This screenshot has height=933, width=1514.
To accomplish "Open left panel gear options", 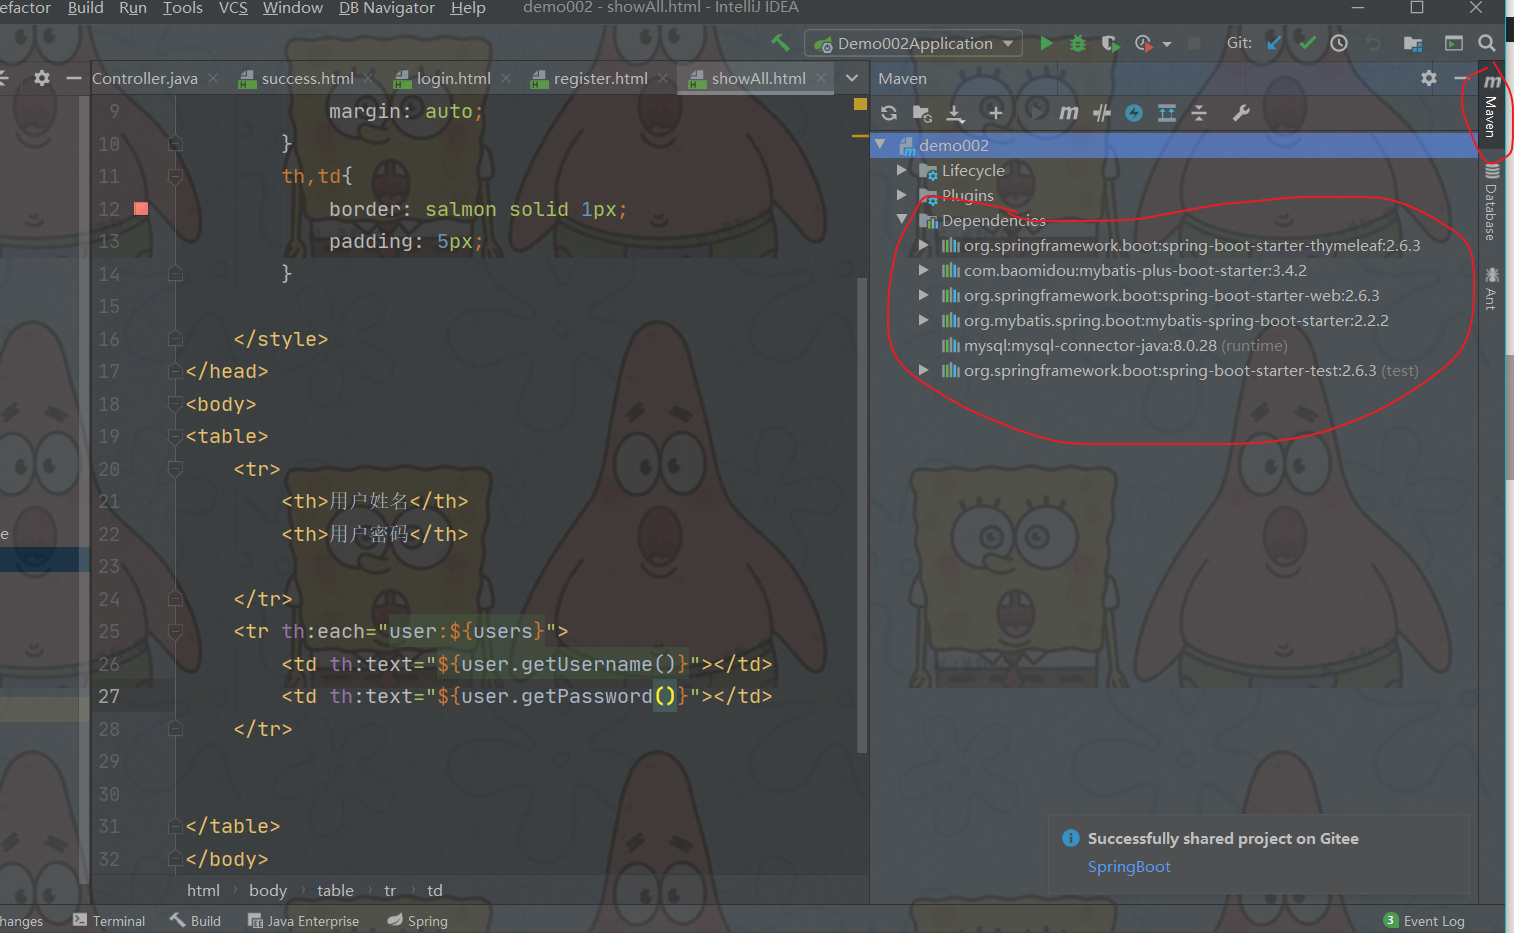I will pos(41,78).
